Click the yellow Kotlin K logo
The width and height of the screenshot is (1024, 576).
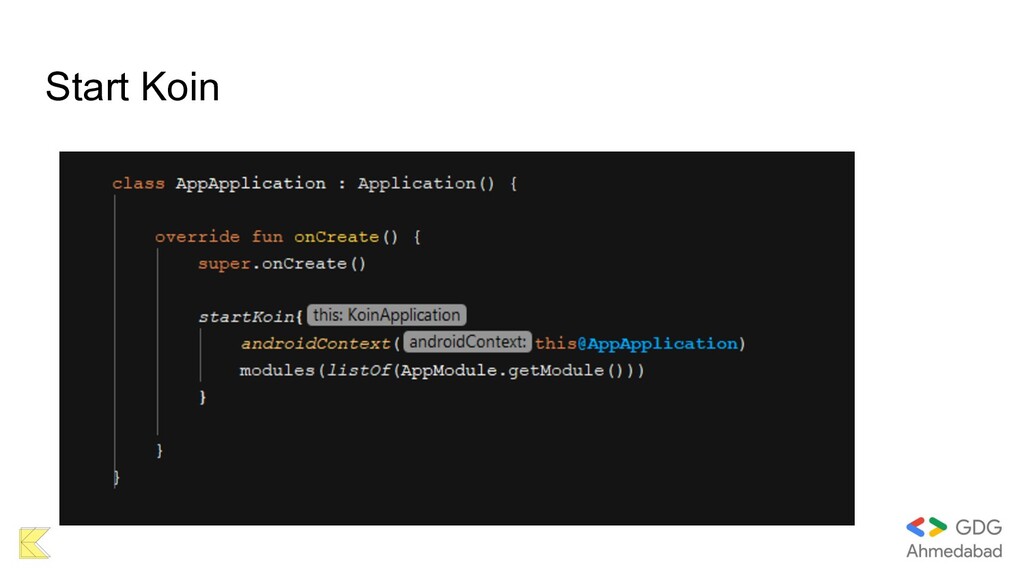pyautogui.click(x=35, y=543)
